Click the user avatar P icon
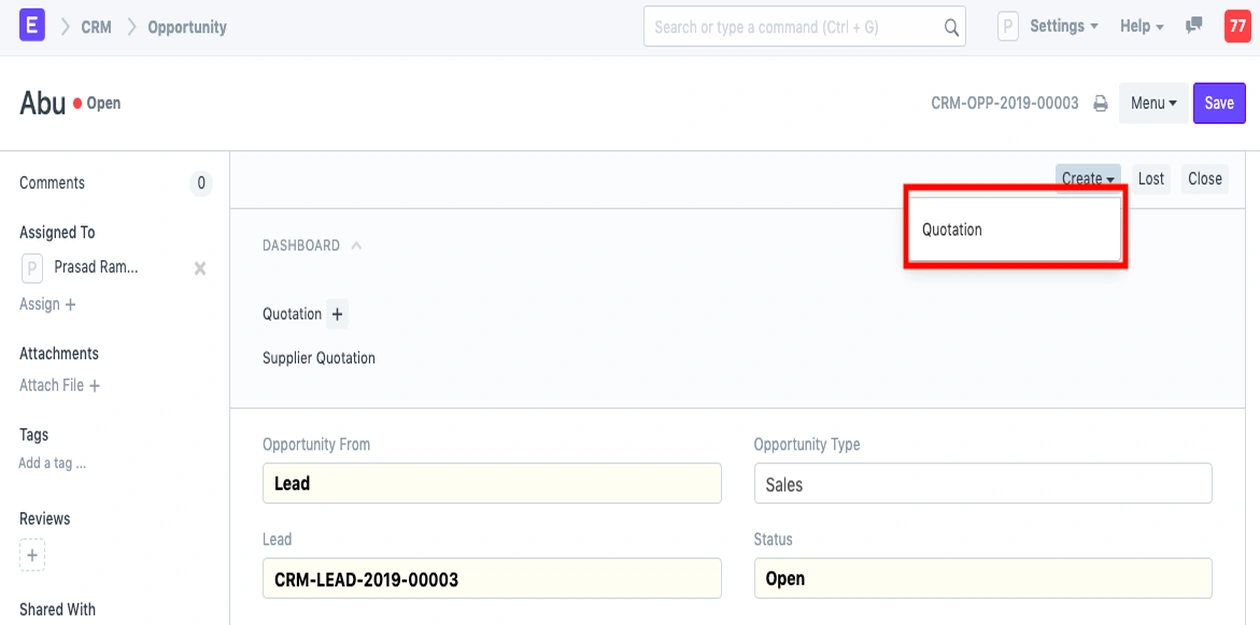The height and width of the screenshot is (625, 1260). click(x=1008, y=27)
